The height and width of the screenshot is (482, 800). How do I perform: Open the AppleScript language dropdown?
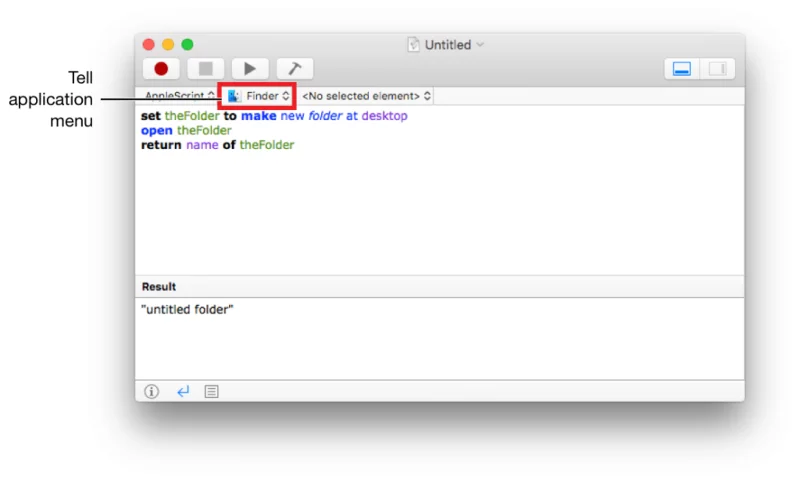179,96
